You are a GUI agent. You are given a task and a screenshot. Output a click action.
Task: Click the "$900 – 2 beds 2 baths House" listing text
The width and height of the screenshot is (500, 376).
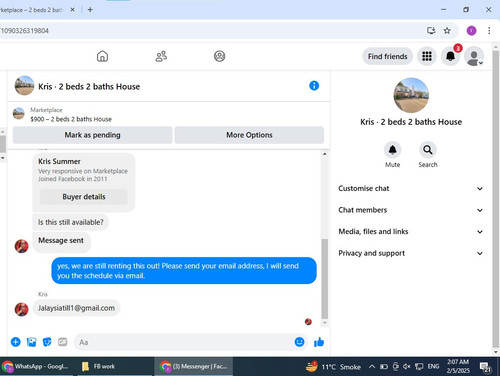pos(71,119)
